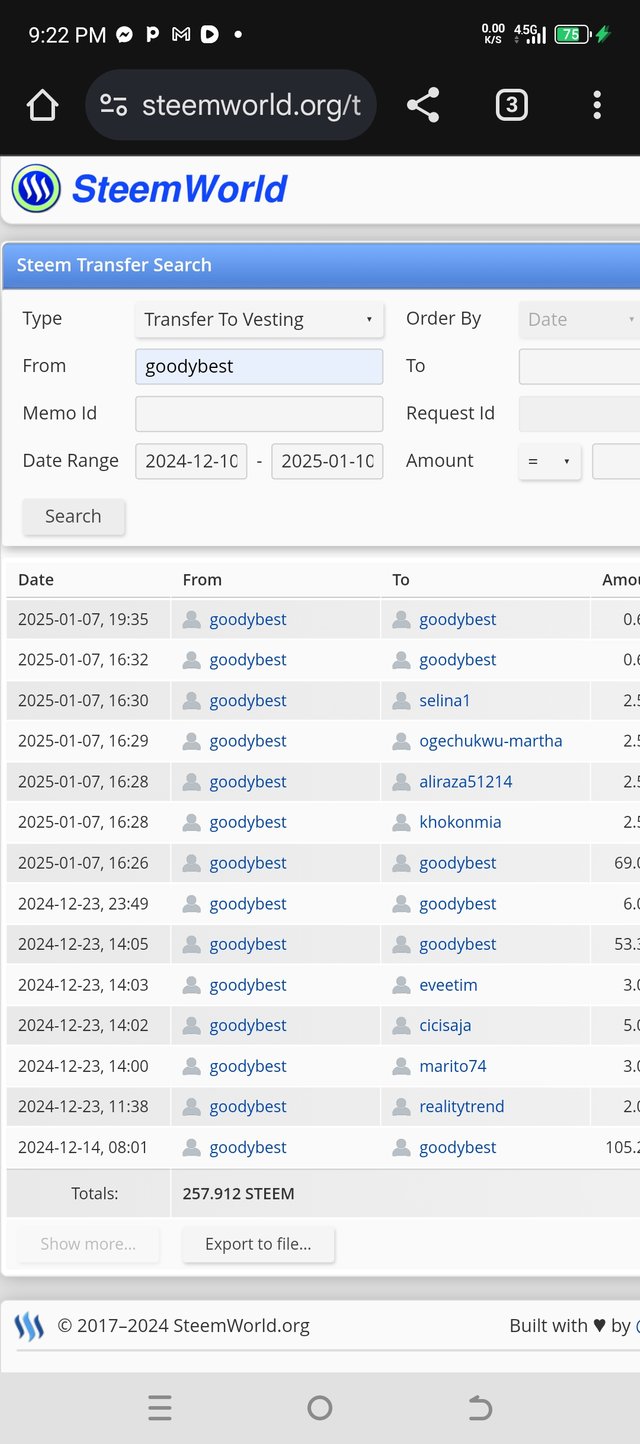Image resolution: width=640 pixels, height=1444 pixels.
Task: Open the tab switcher showing 3 tabs
Action: pyautogui.click(x=511, y=105)
